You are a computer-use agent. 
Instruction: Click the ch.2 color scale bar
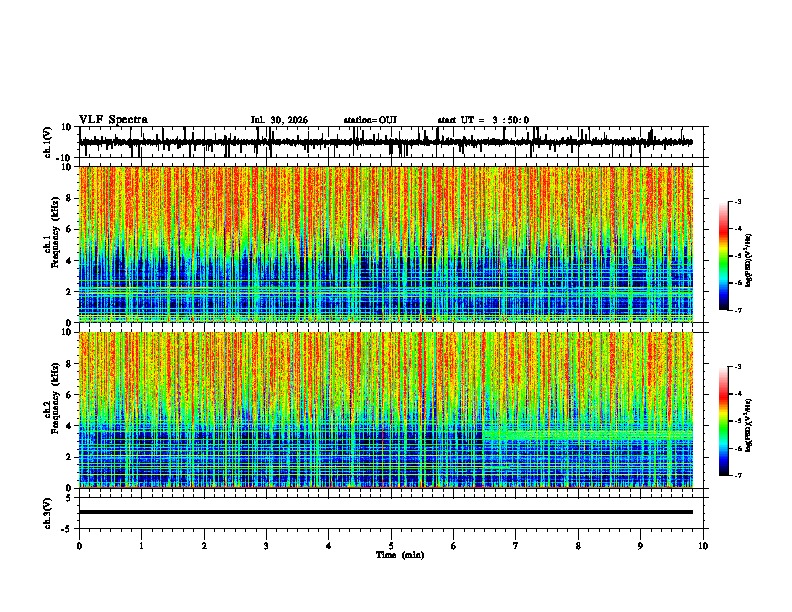point(724,421)
